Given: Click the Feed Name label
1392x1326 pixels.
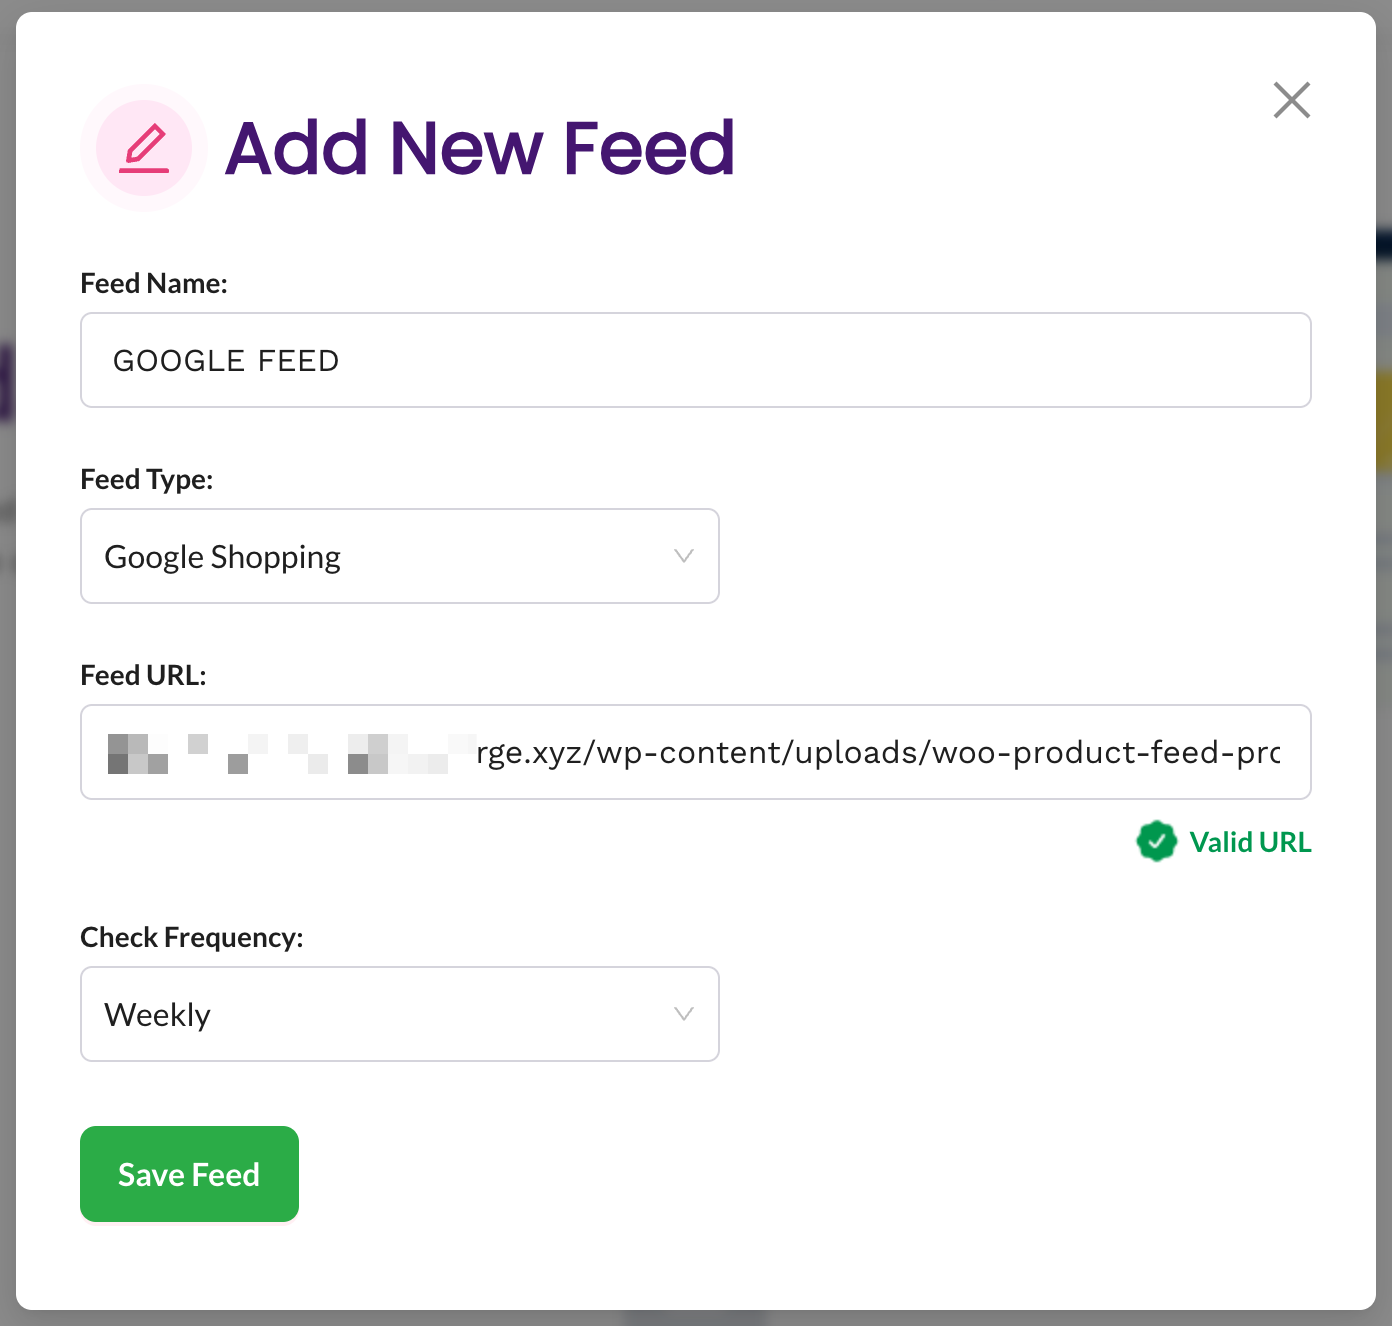Looking at the screenshot, I should click(153, 283).
